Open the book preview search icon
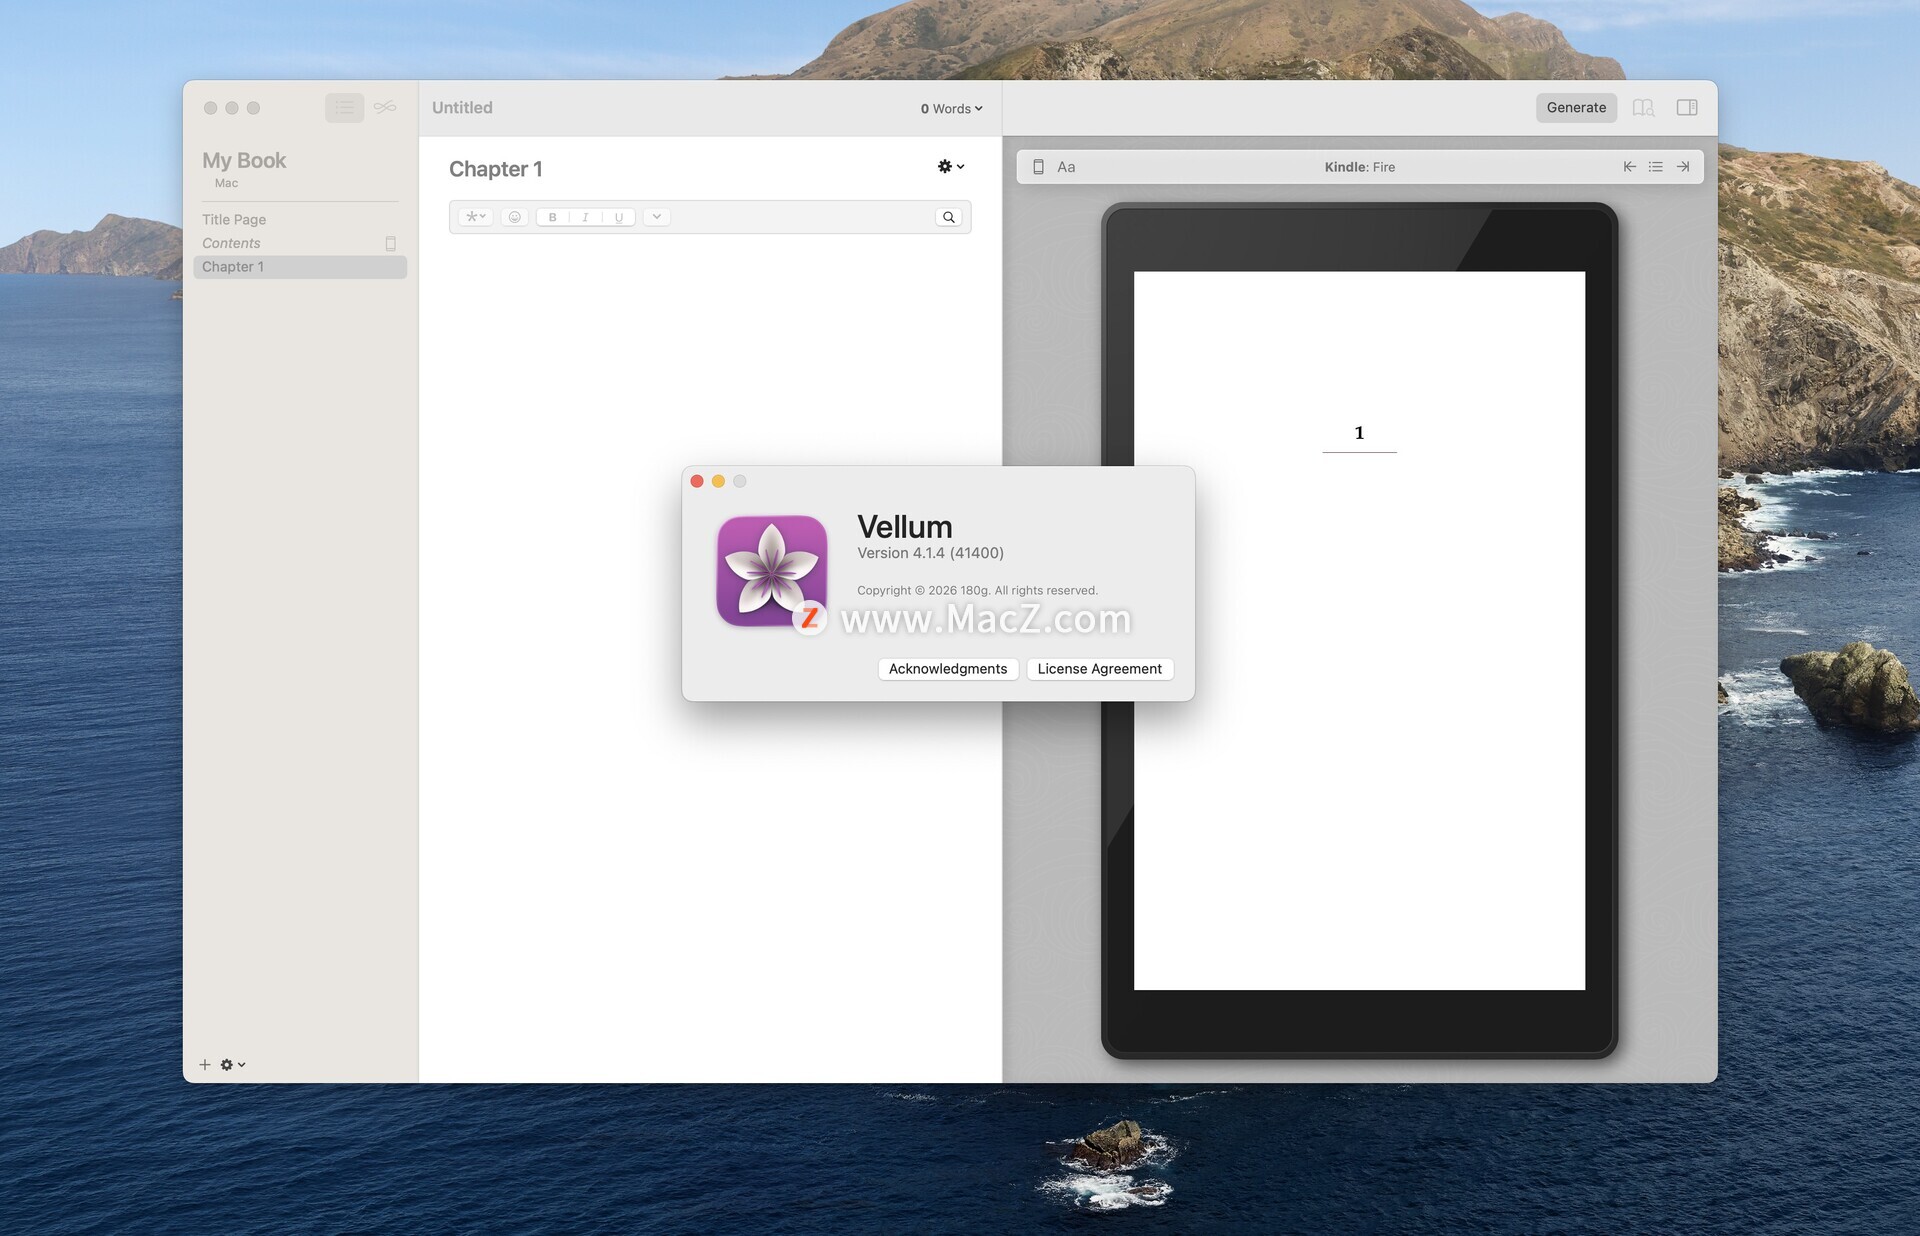1920x1236 pixels. [x=1643, y=108]
